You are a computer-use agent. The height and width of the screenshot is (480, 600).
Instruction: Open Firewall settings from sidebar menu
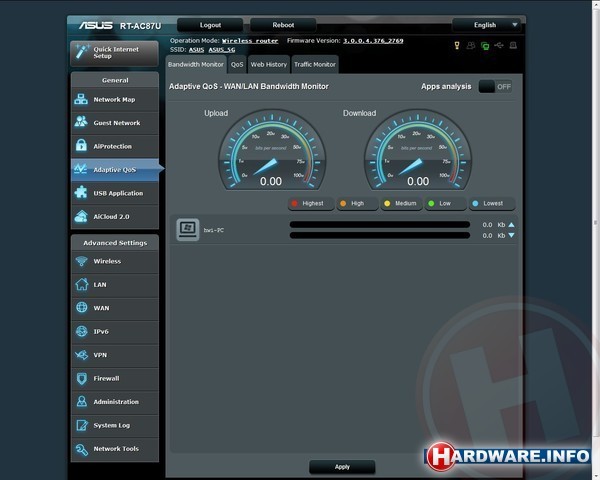(115, 379)
